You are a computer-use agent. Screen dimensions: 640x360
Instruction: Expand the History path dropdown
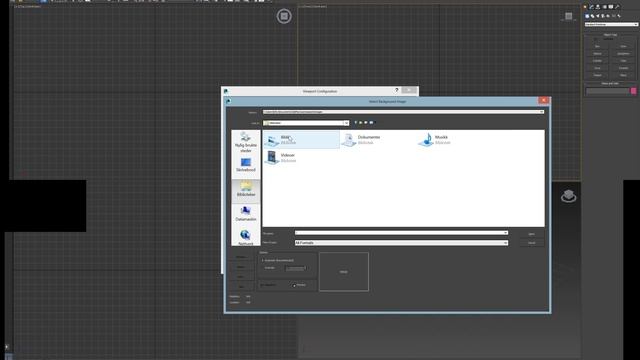(x=542, y=112)
